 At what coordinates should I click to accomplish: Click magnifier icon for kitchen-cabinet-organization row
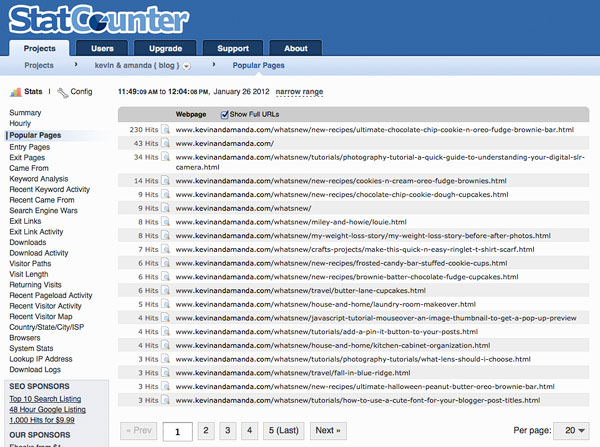pos(165,346)
